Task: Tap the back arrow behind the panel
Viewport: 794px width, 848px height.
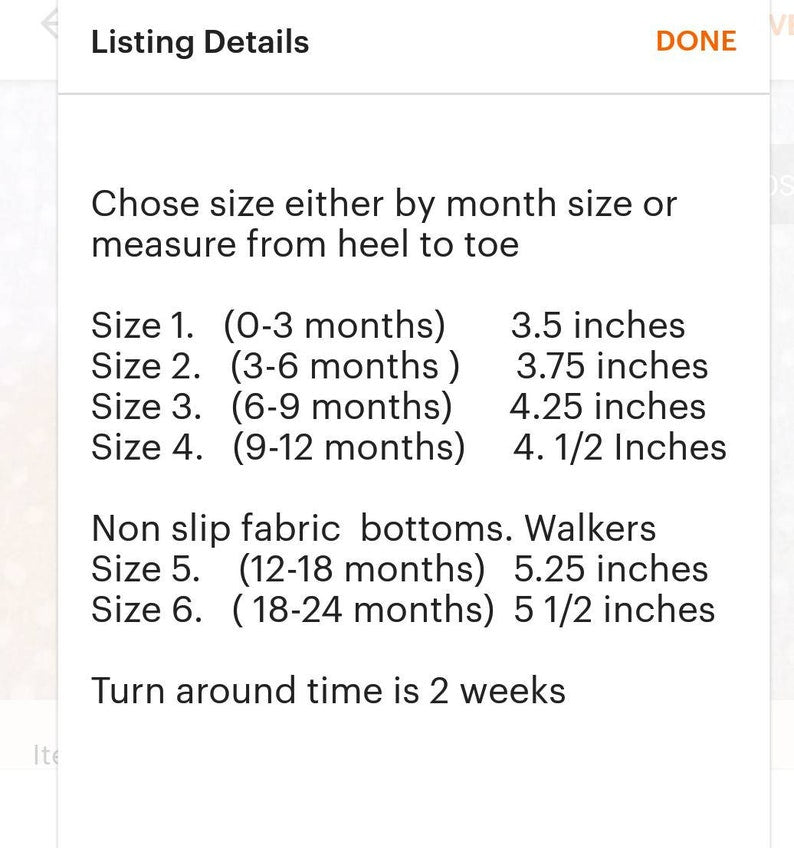Action: tap(50, 24)
